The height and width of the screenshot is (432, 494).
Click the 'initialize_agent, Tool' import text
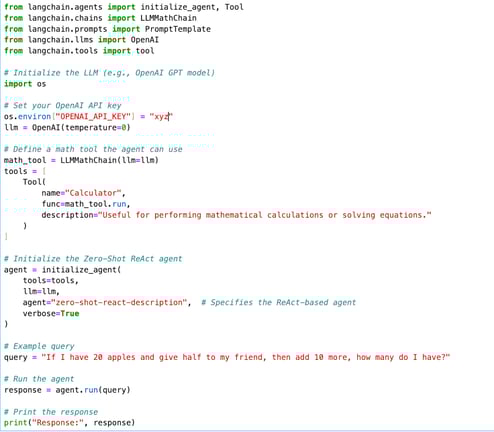pos(192,7)
